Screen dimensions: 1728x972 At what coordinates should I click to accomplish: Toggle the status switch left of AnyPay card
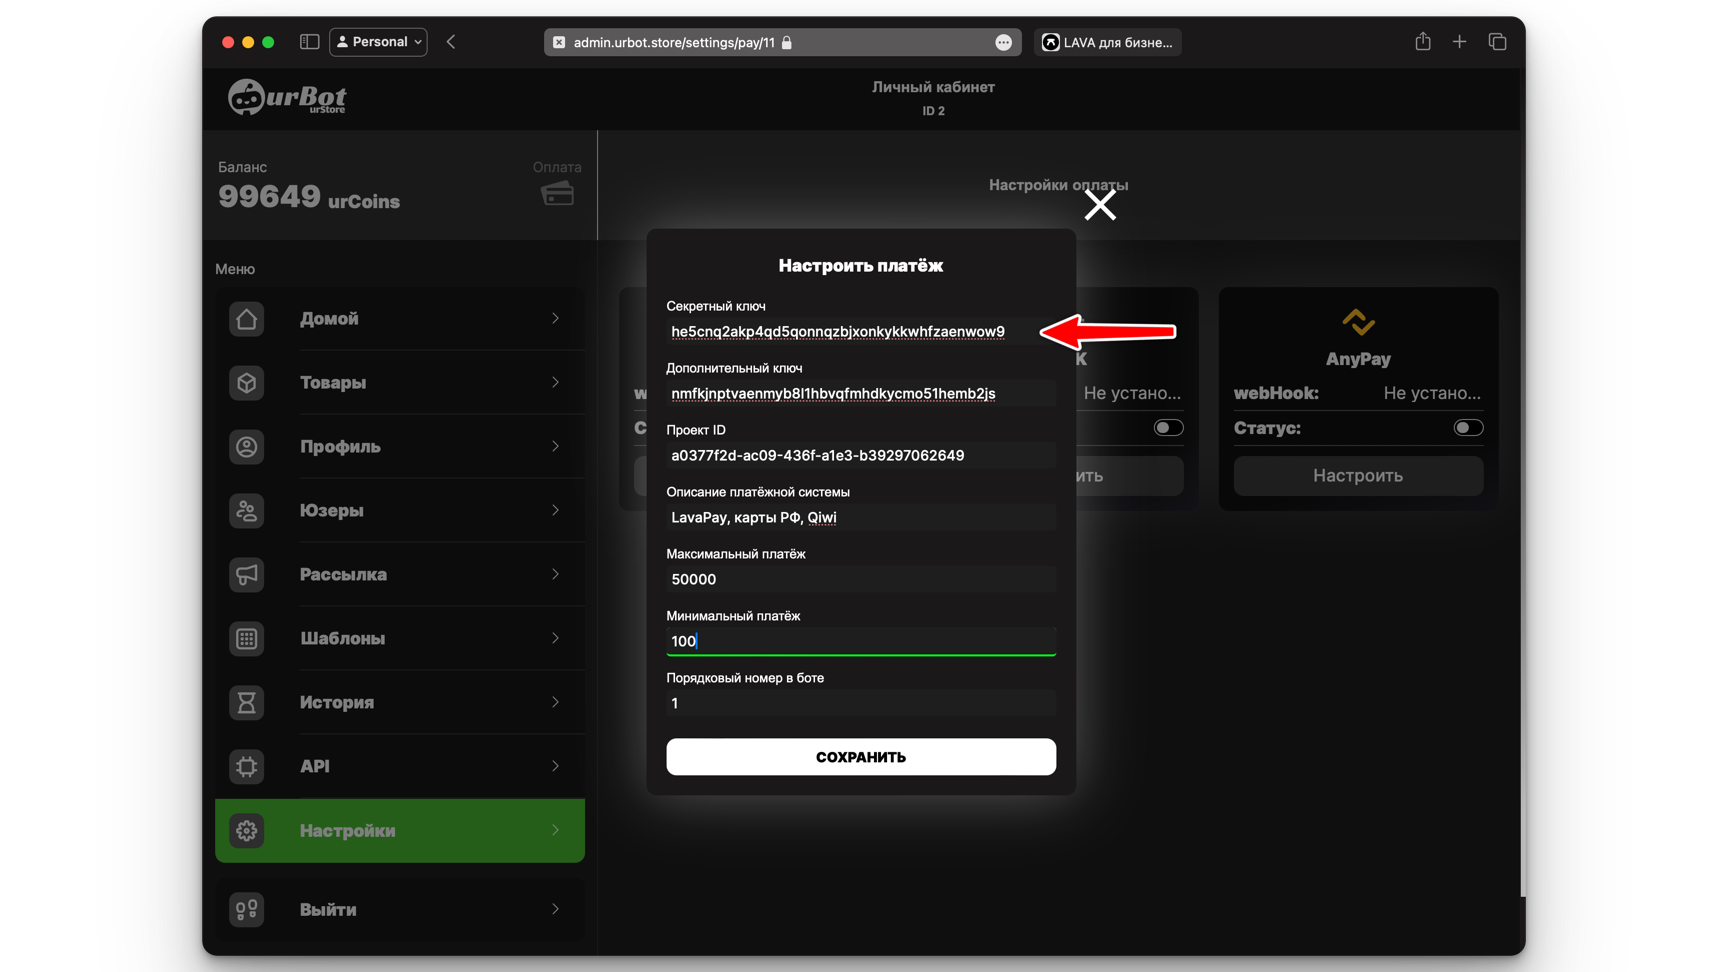pos(1167,428)
